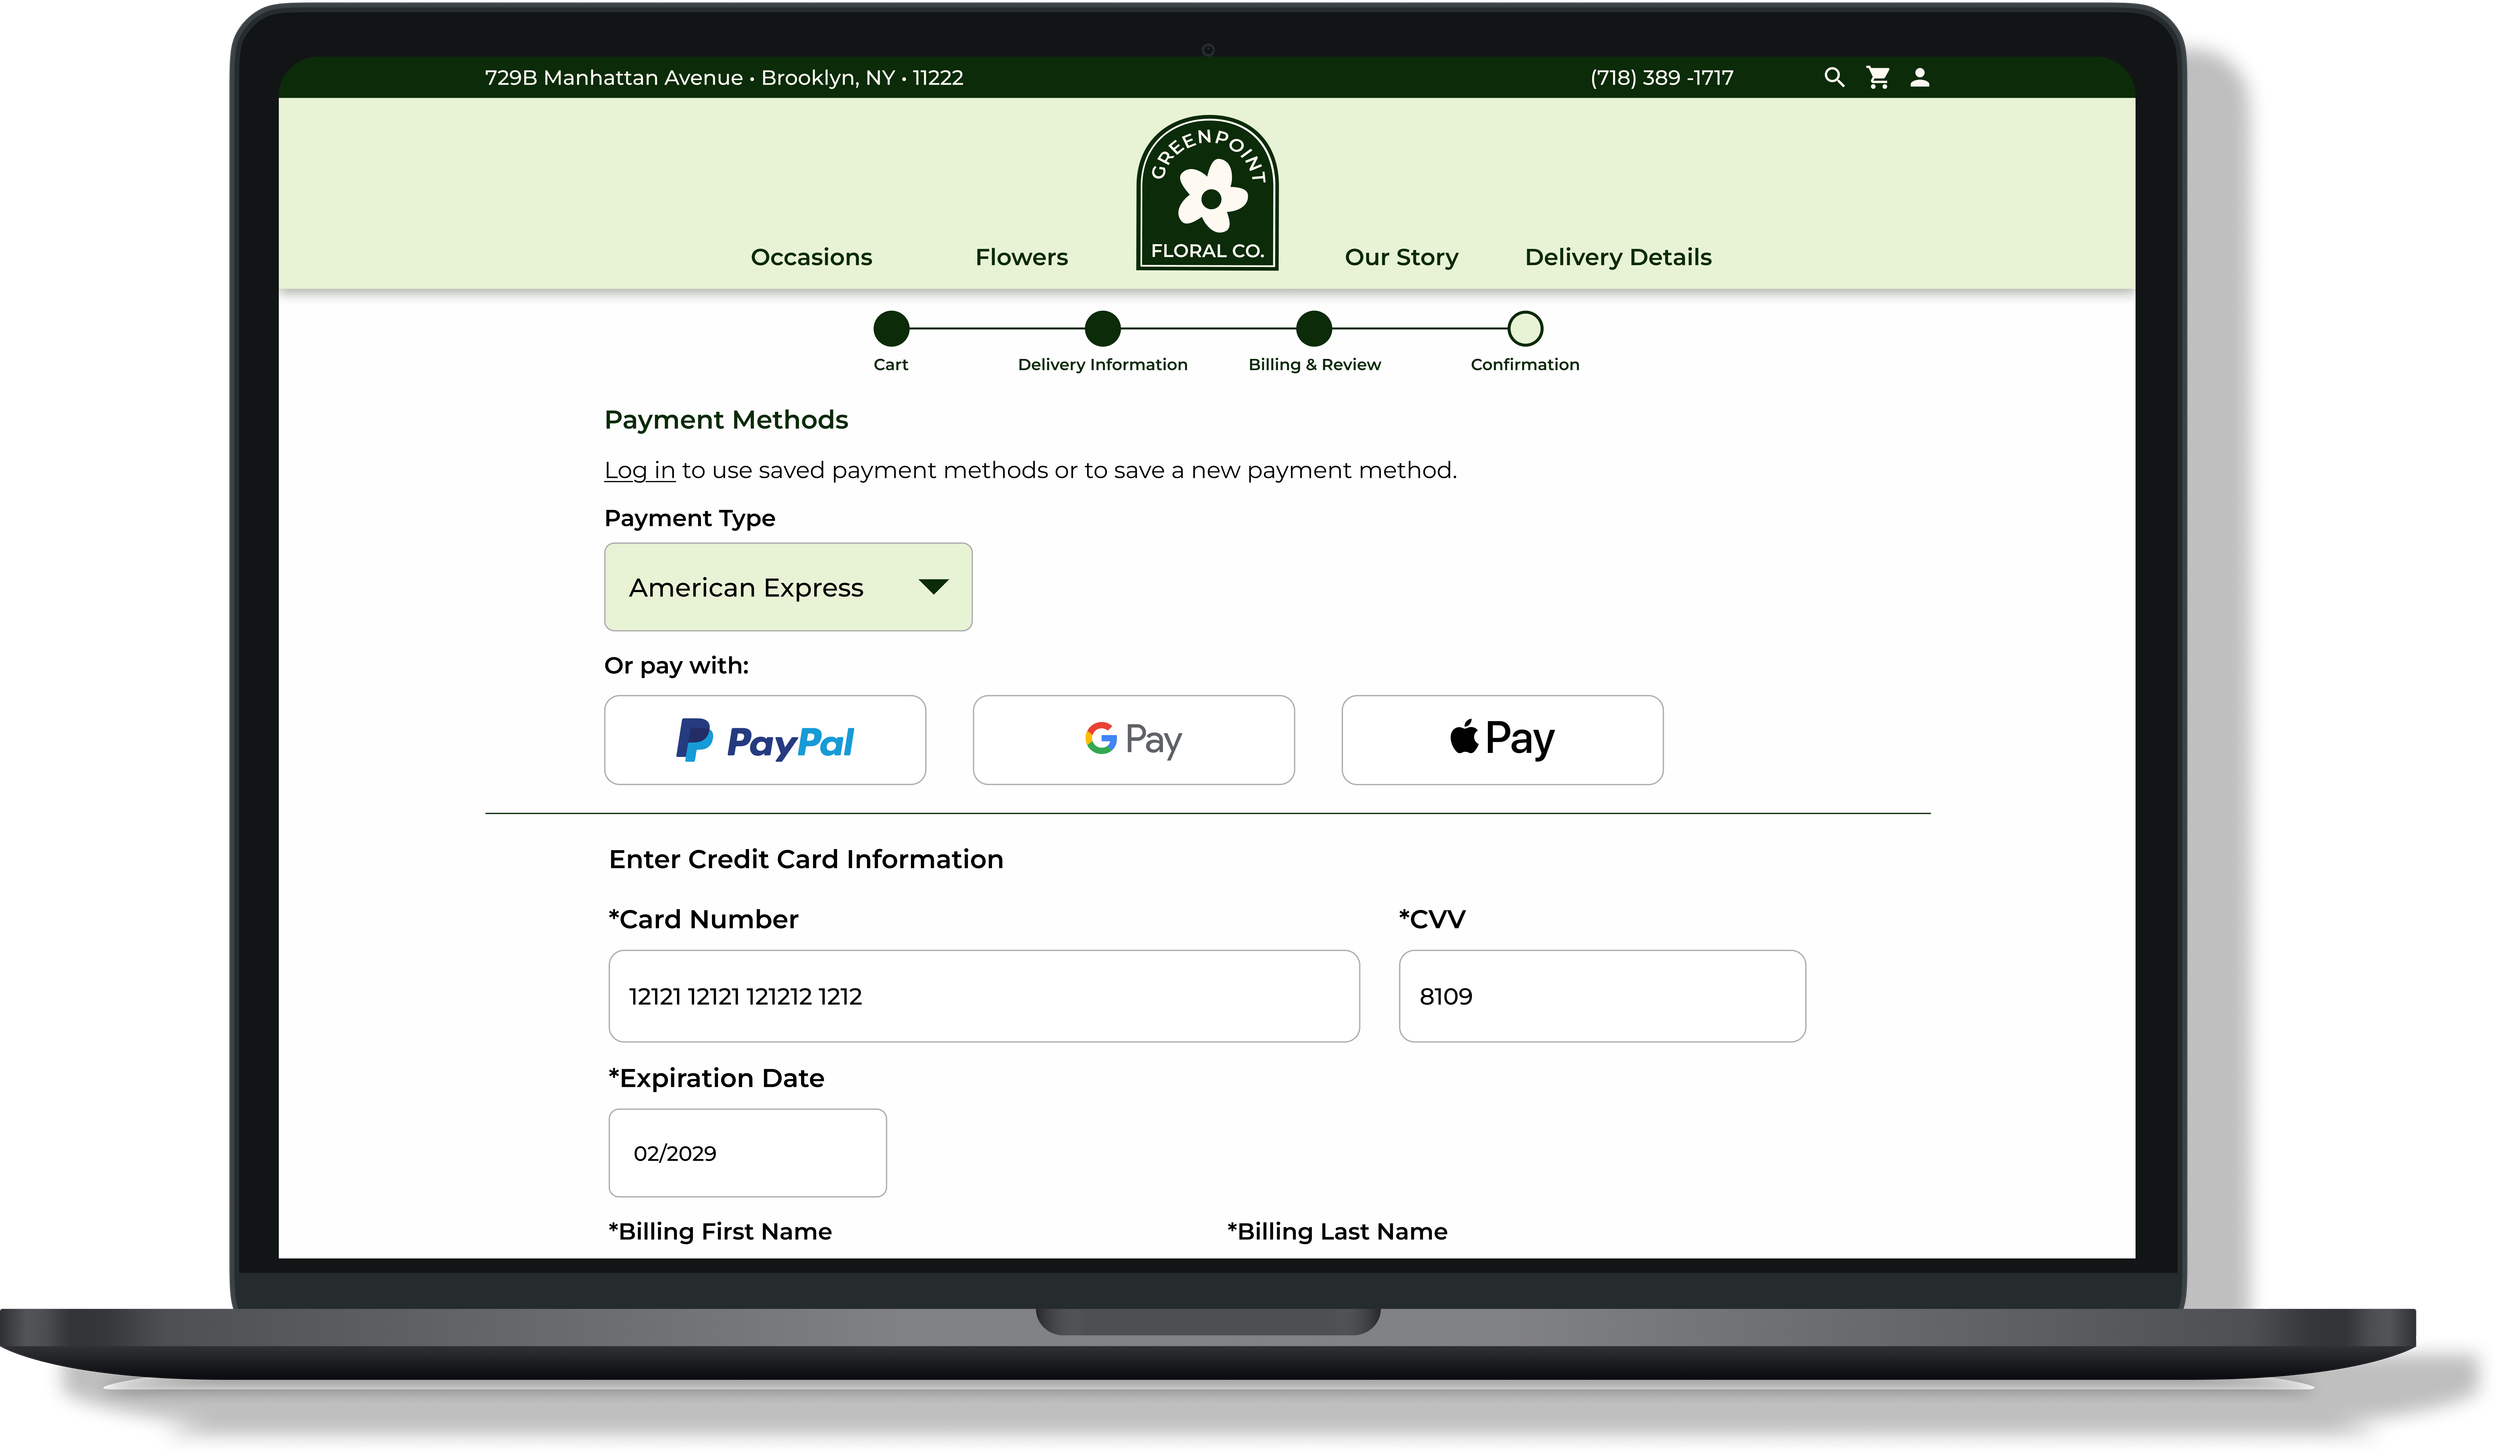Click the search magnifier icon
The height and width of the screenshot is (1456, 2500).
[x=1833, y=77]
